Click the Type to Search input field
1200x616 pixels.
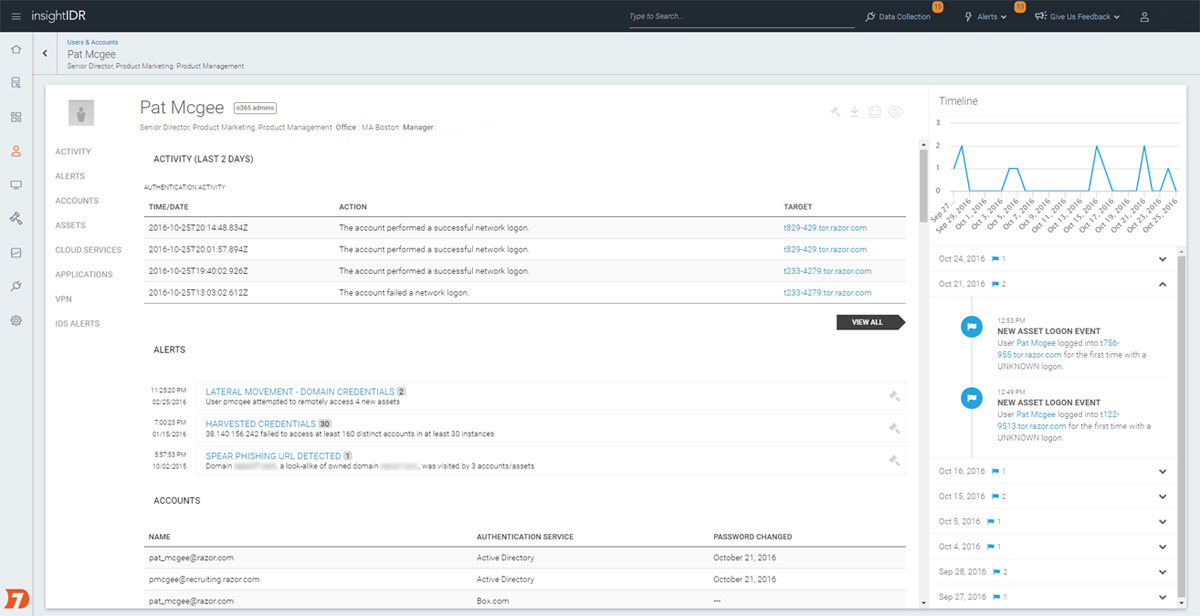click(x=741, y=17)
